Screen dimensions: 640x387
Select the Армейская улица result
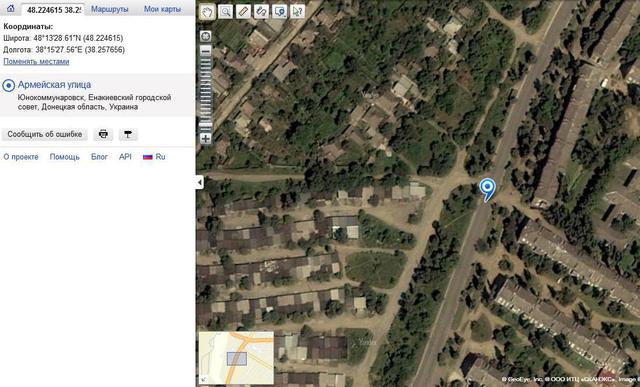pos(54,85)
